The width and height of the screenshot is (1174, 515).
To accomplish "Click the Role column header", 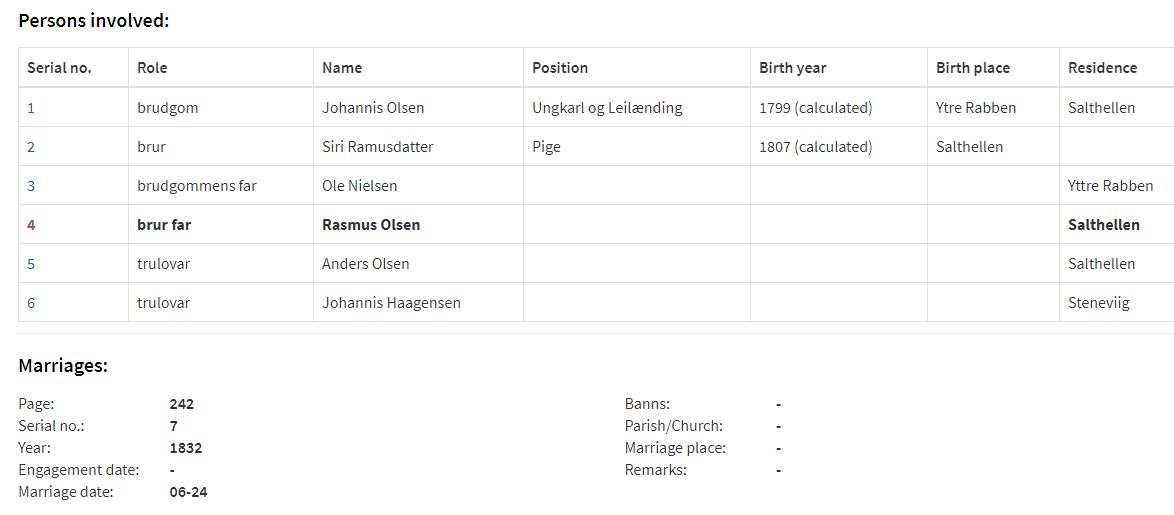I will pyautogui.click(x=152, y=67).
